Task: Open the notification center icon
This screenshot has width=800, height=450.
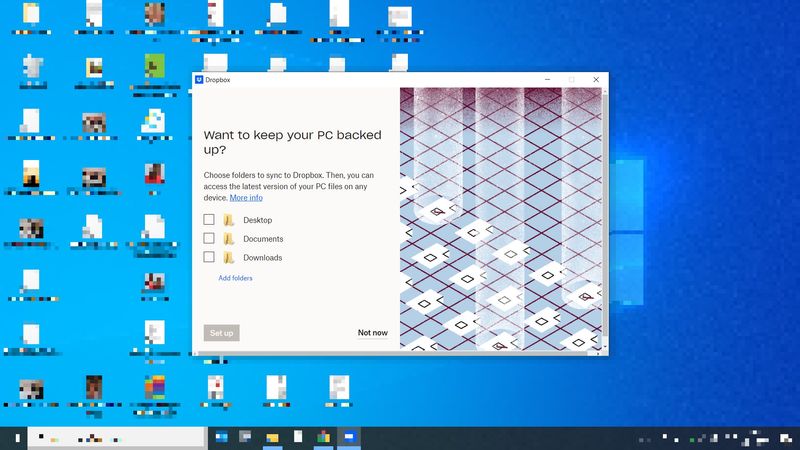Action: [x=786, y=438]
